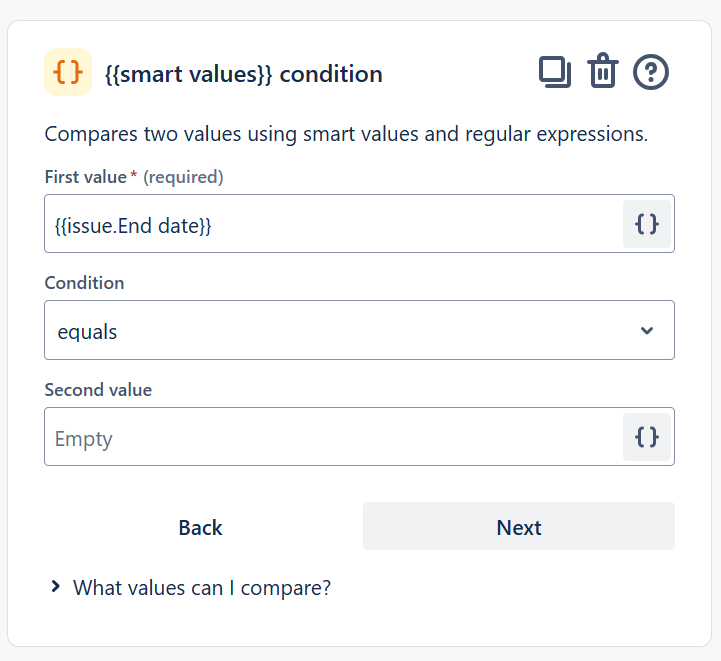Open smart value picker for First value
721x661 pixels.
click(647, 224)
